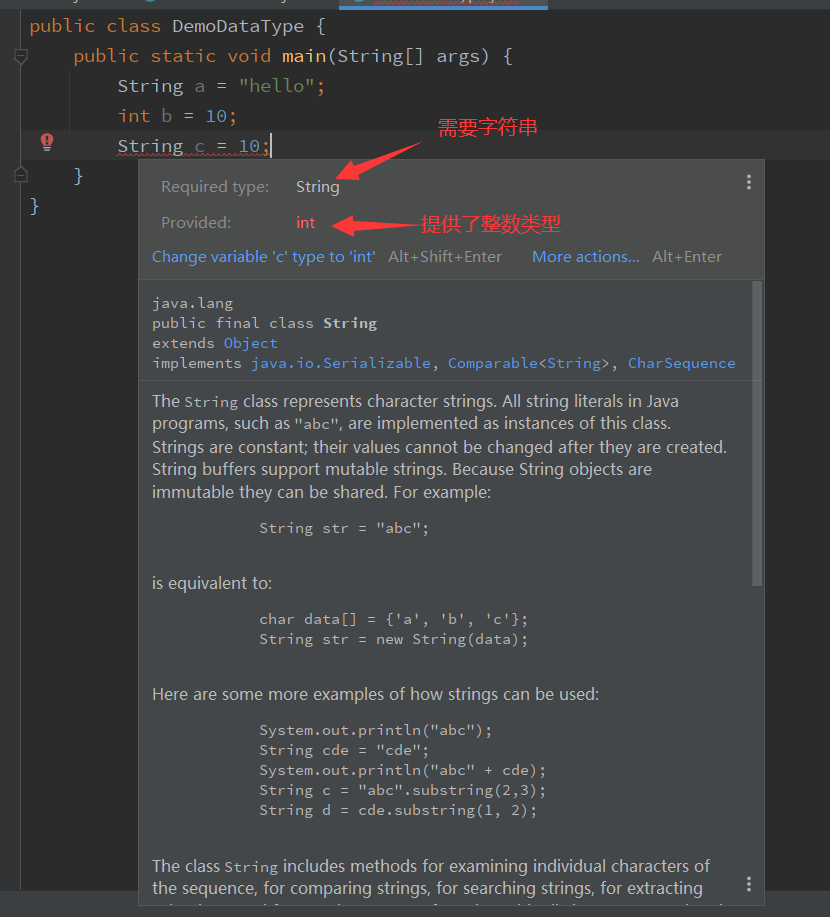Open the java.io.Serializable link
The image size is (830, 917).
click(x=341, y=363)
